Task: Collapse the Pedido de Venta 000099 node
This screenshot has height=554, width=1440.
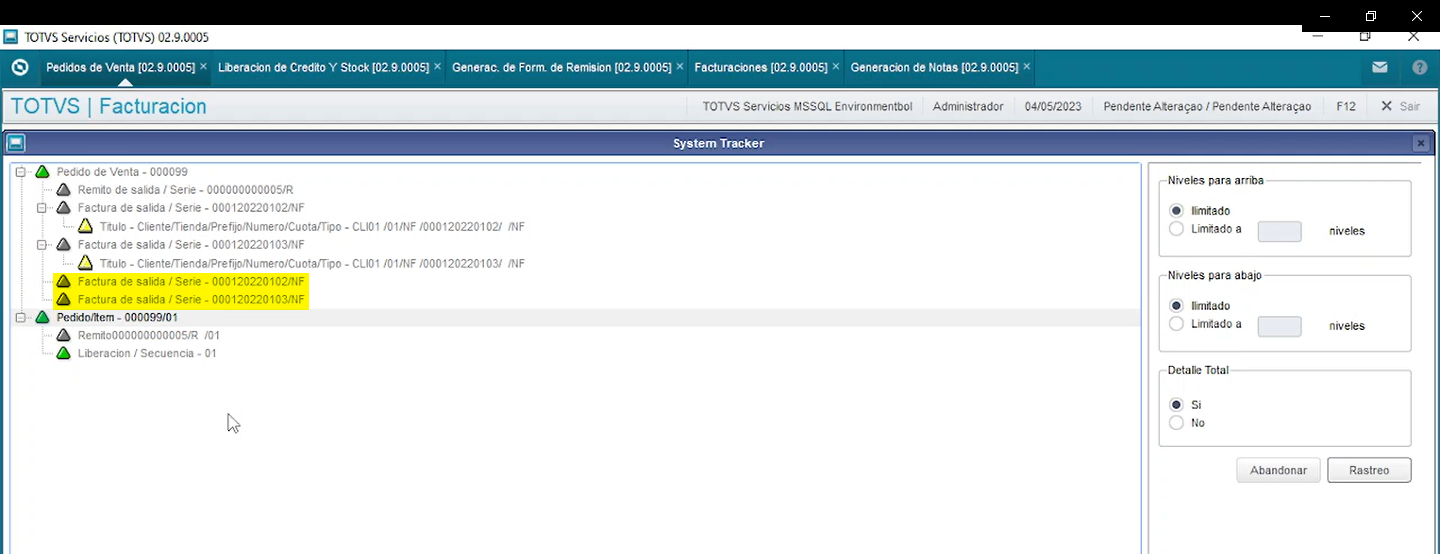Action: tap(20, 172)
